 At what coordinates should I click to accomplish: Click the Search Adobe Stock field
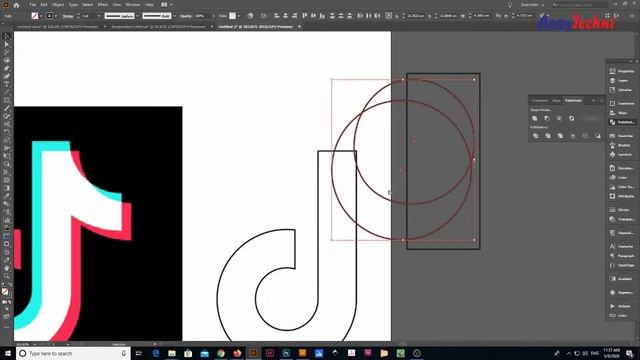[x=580, y=4]
